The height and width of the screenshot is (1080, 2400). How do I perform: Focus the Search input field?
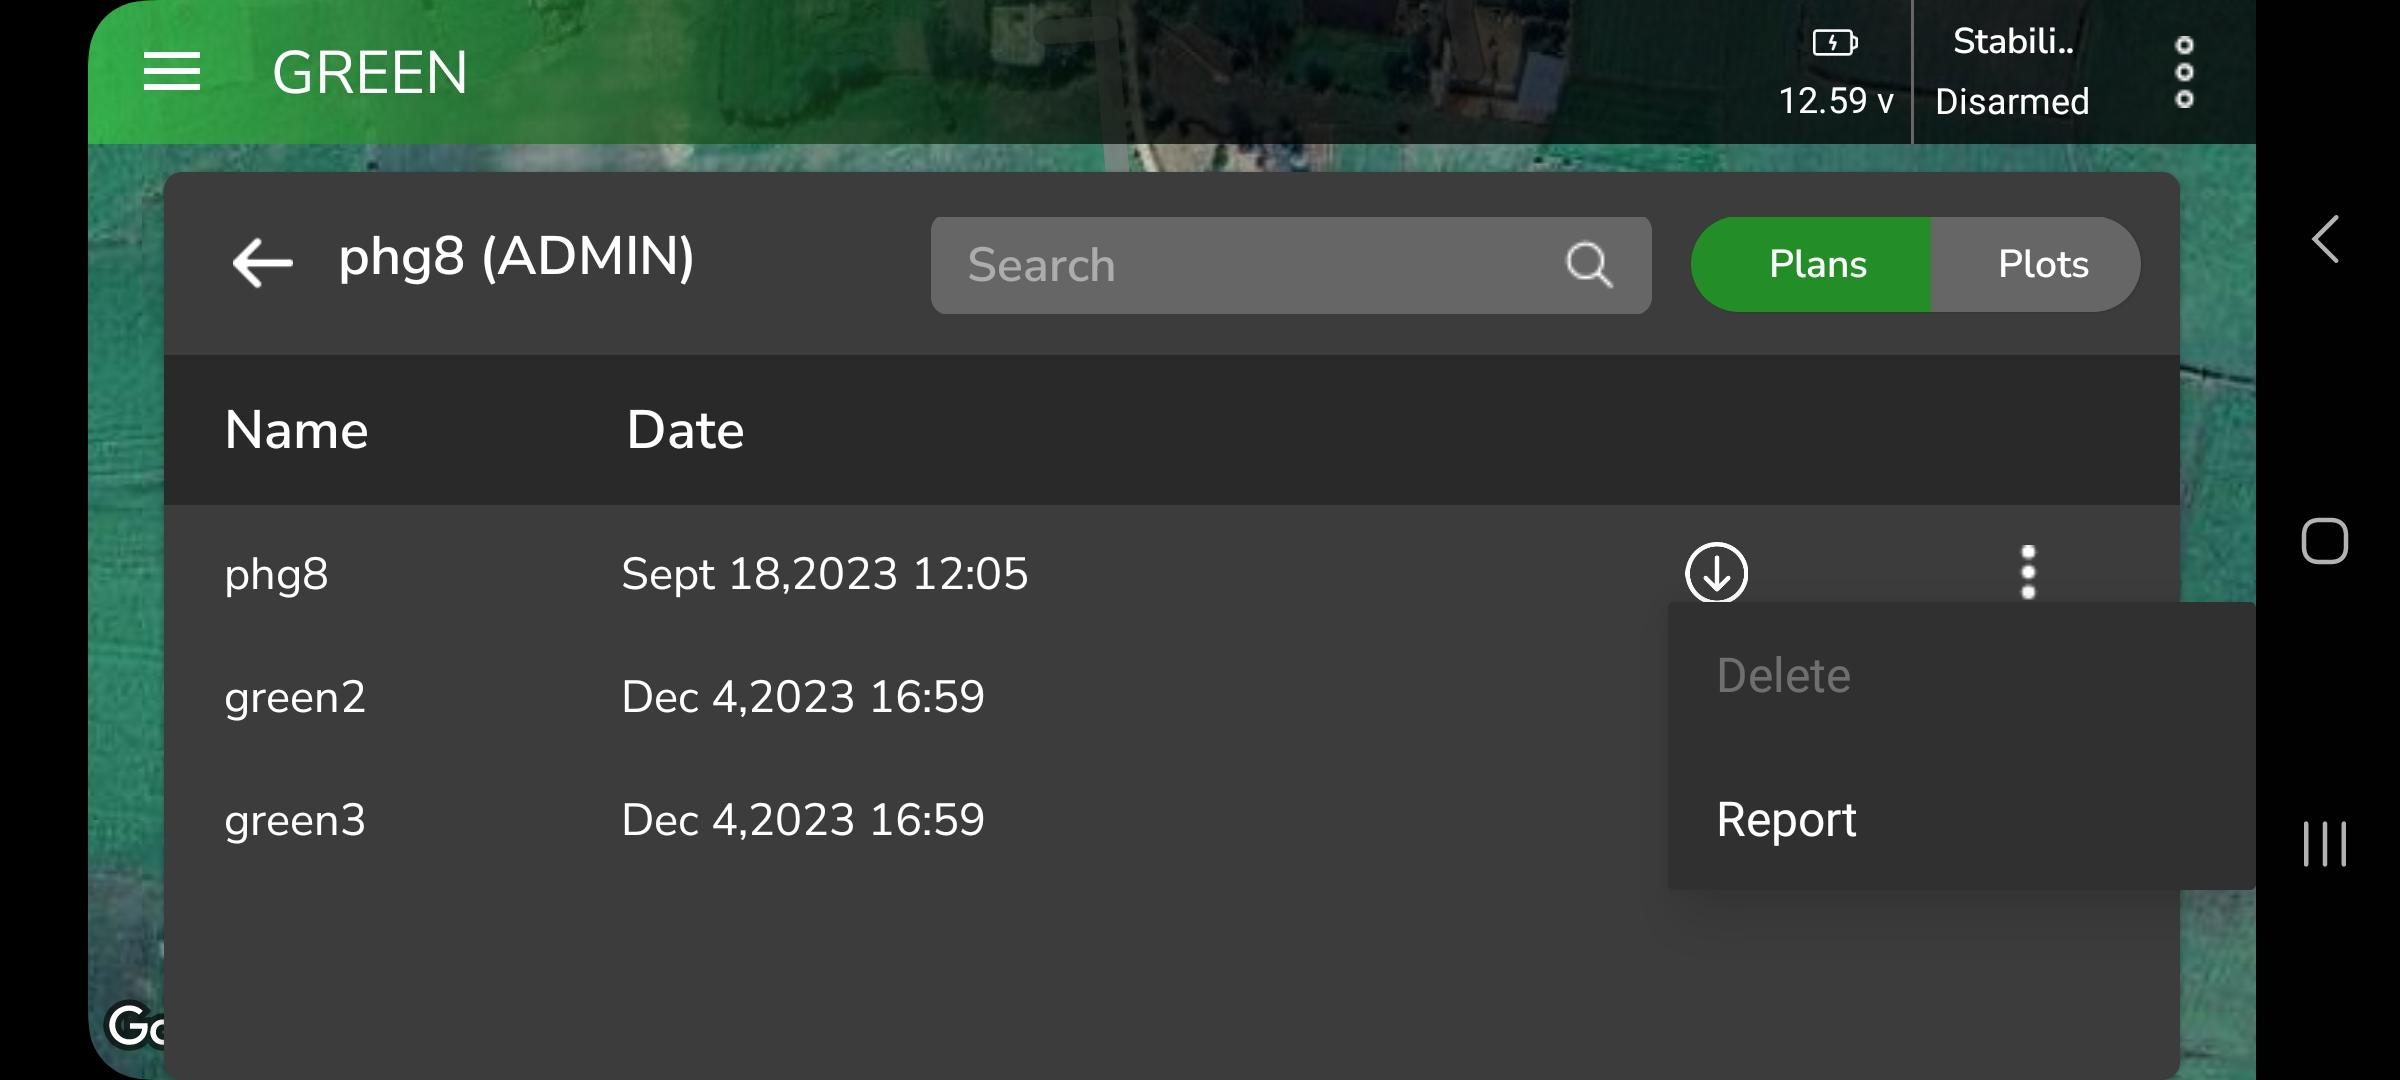coord(1240,265)
